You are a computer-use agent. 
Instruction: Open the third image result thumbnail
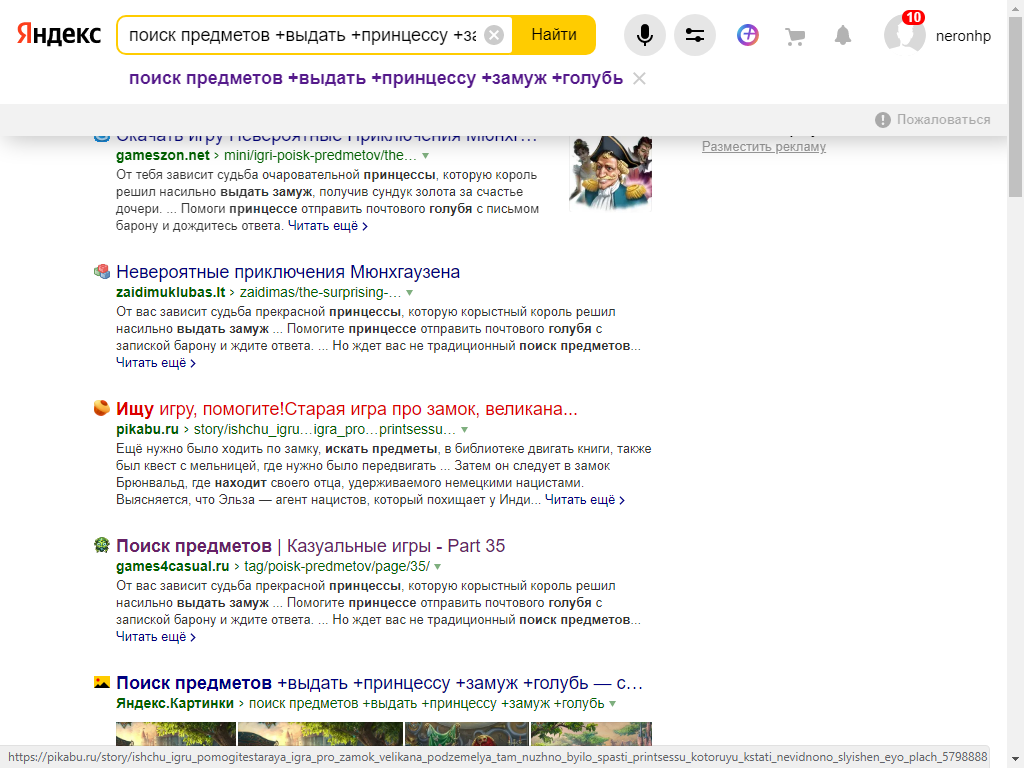point(467,734)
